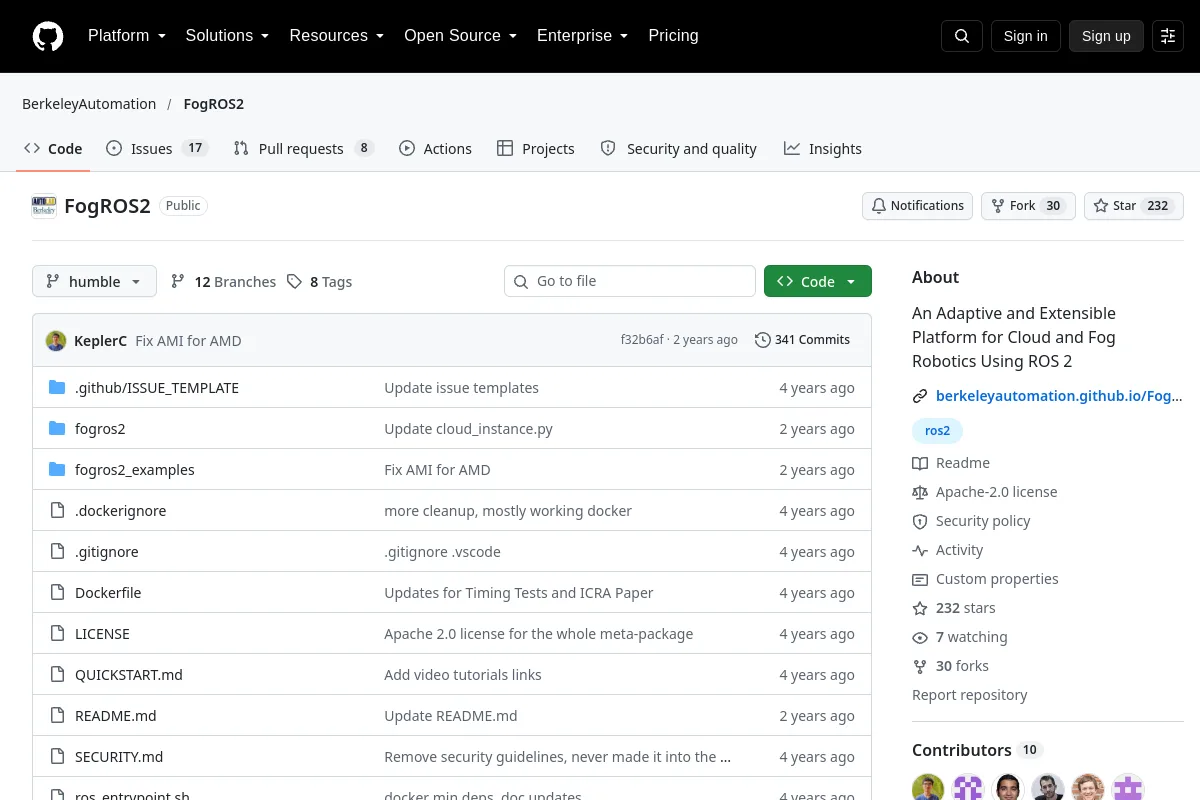The image size is (1200, 800).
Task: Click the Report repository link
Action: 970,695
